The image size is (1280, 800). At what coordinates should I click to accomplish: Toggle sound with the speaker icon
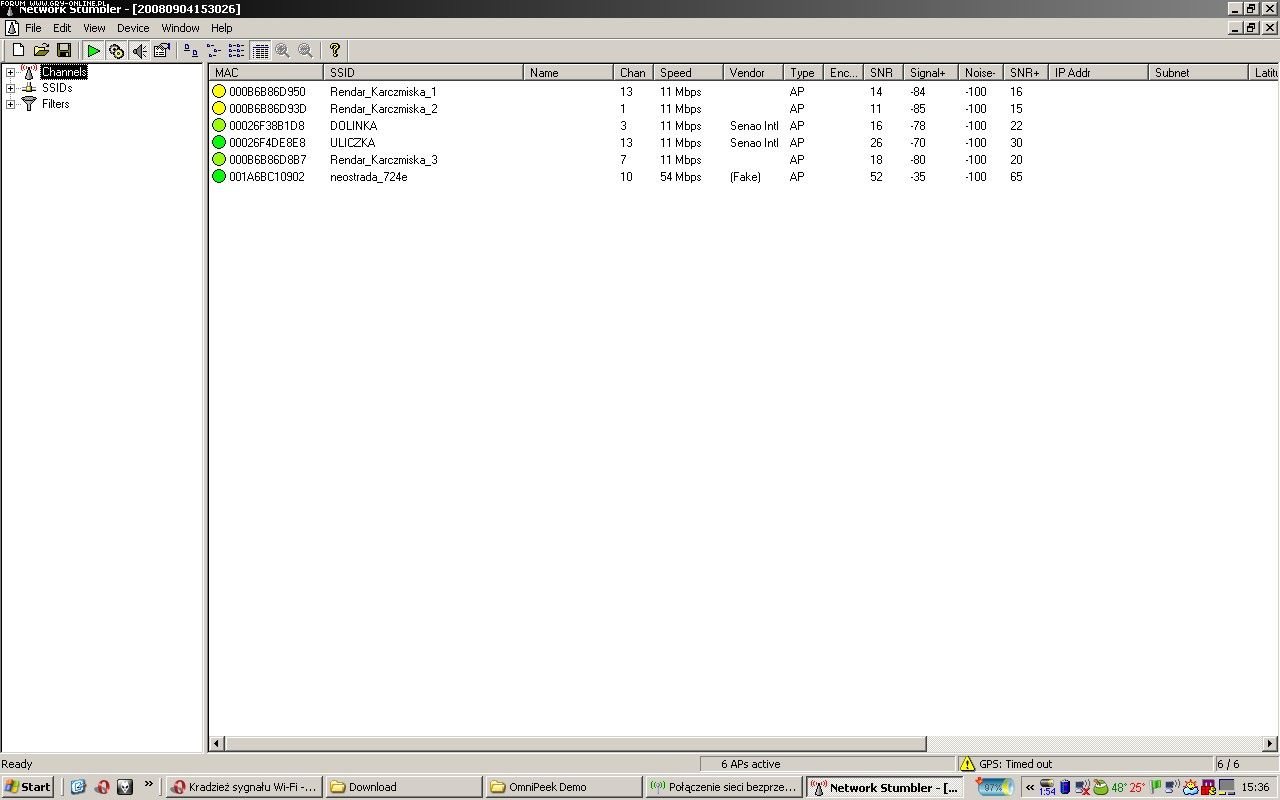(139, 50)
